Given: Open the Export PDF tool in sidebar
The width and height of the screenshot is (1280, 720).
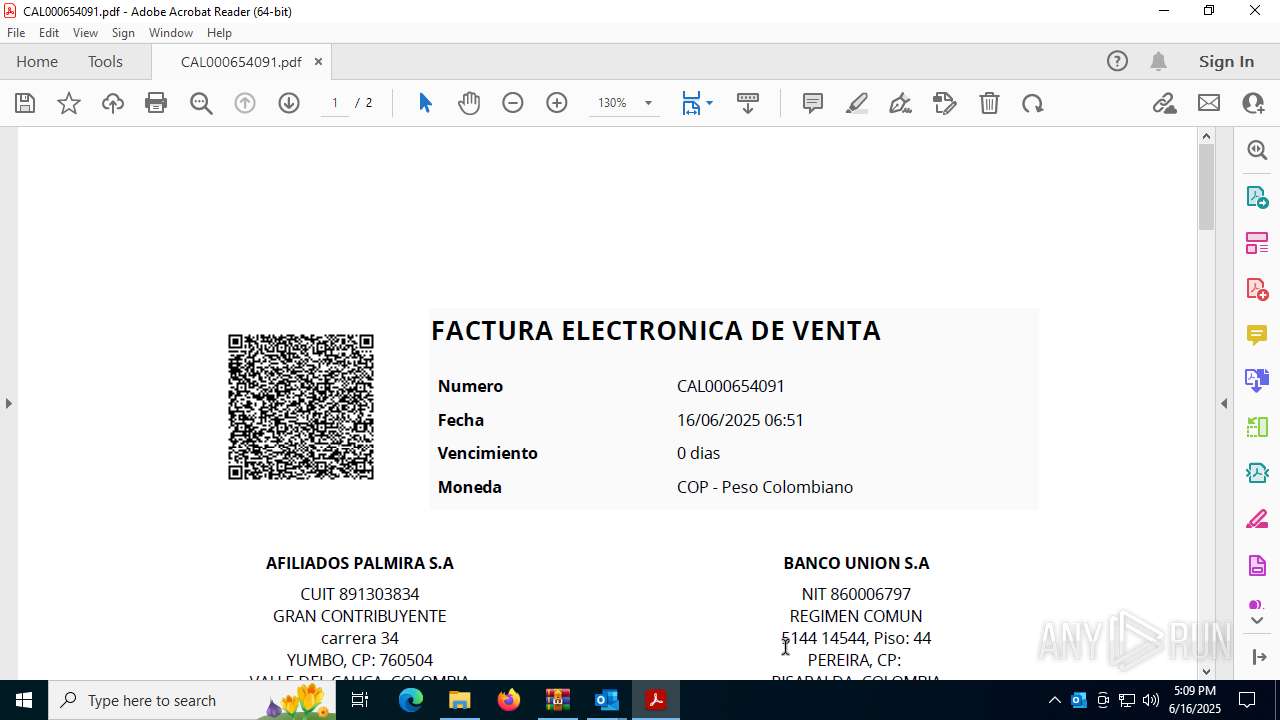Looking at the screenshot, I should click(1257, 197).
